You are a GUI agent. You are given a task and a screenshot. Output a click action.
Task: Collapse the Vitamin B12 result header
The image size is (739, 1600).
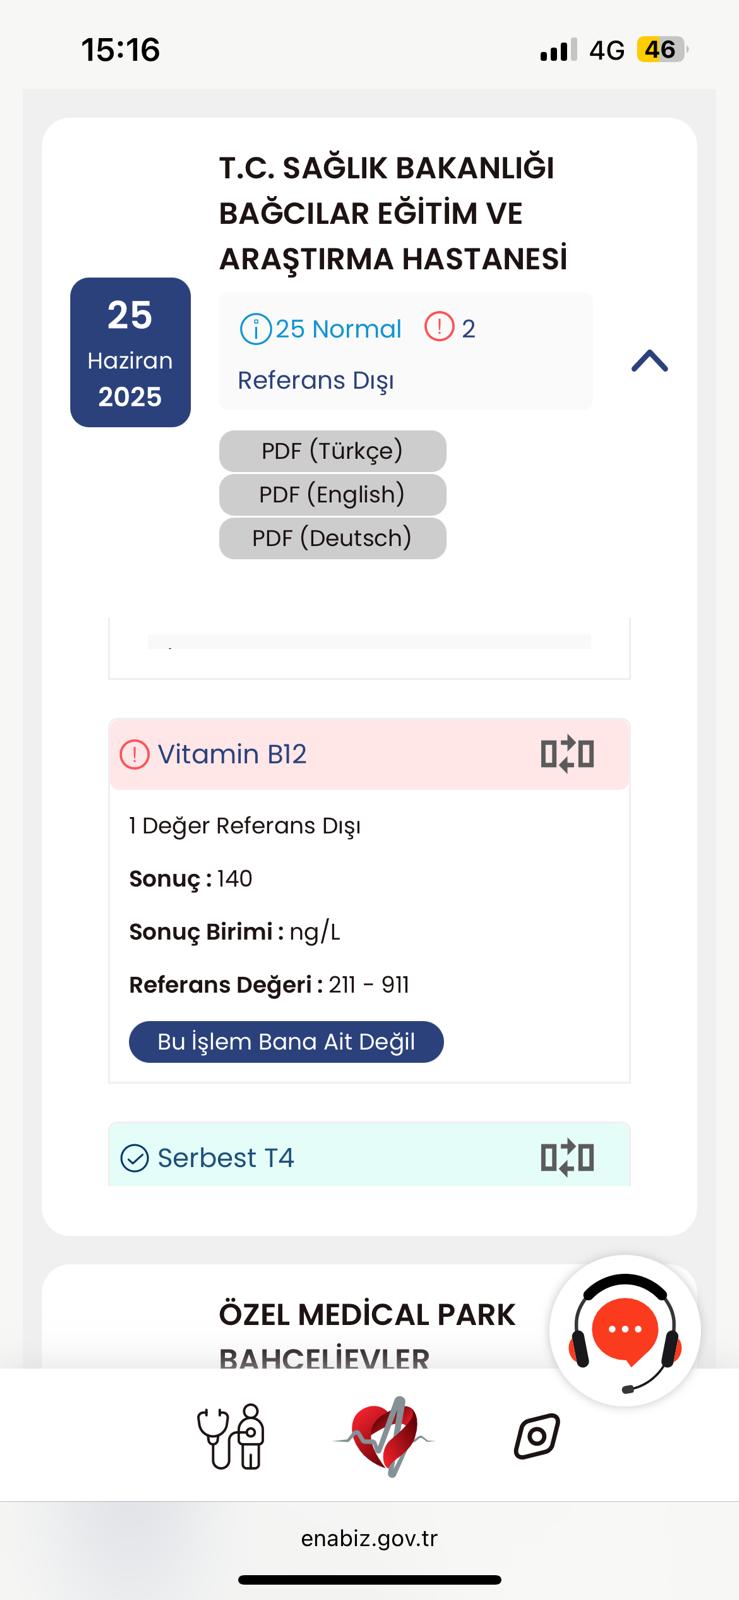369,754
